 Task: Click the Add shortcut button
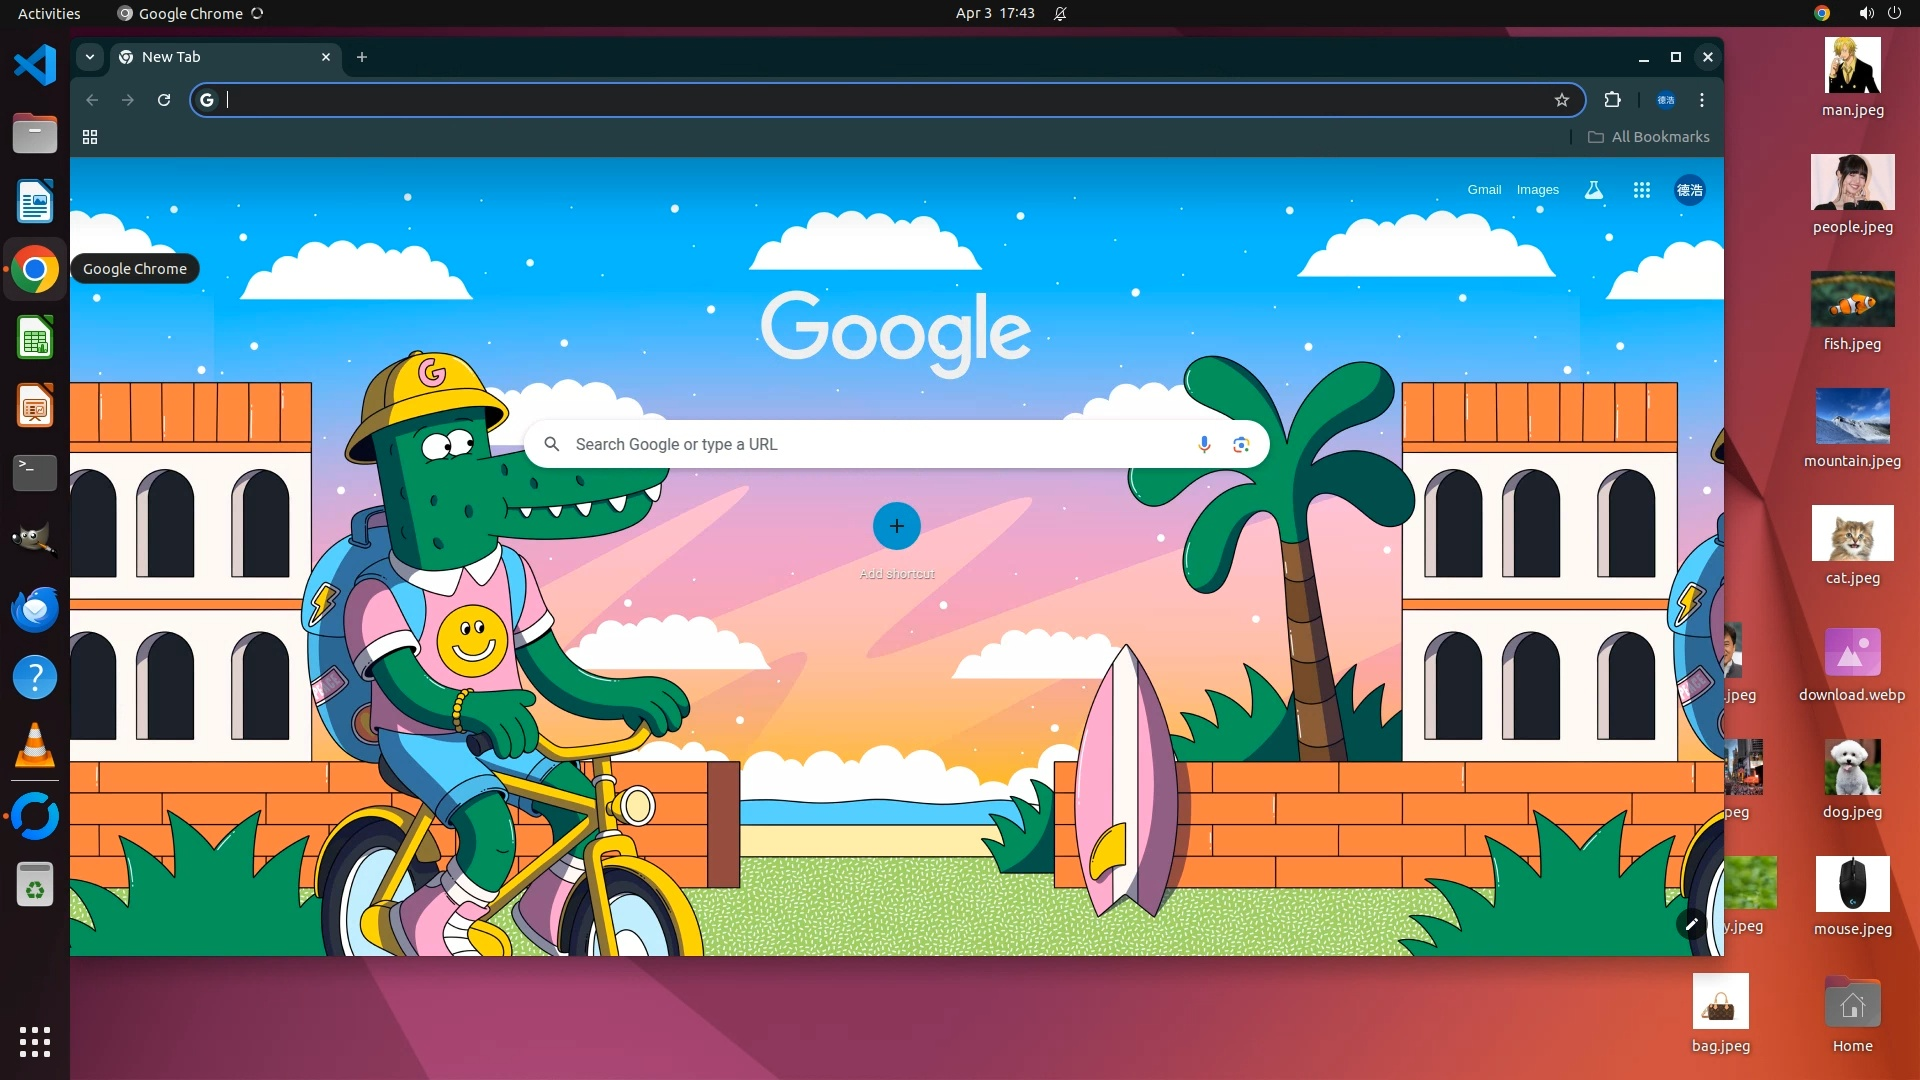pos(896,527)
